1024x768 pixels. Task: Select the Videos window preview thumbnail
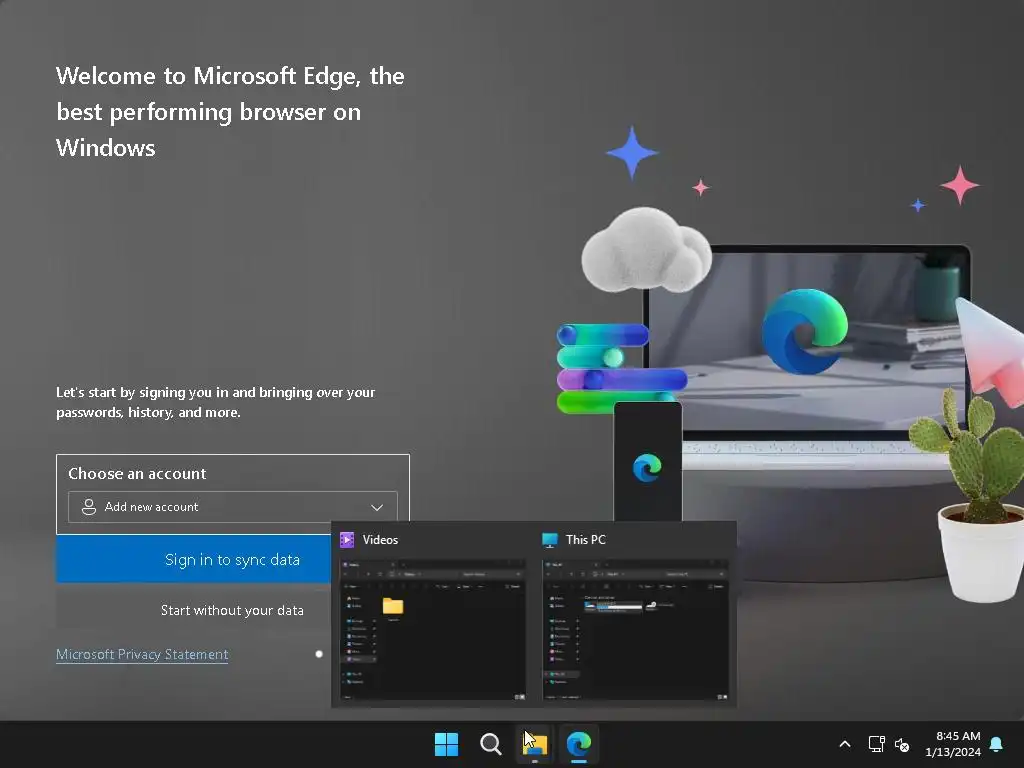tap(433, 630)
